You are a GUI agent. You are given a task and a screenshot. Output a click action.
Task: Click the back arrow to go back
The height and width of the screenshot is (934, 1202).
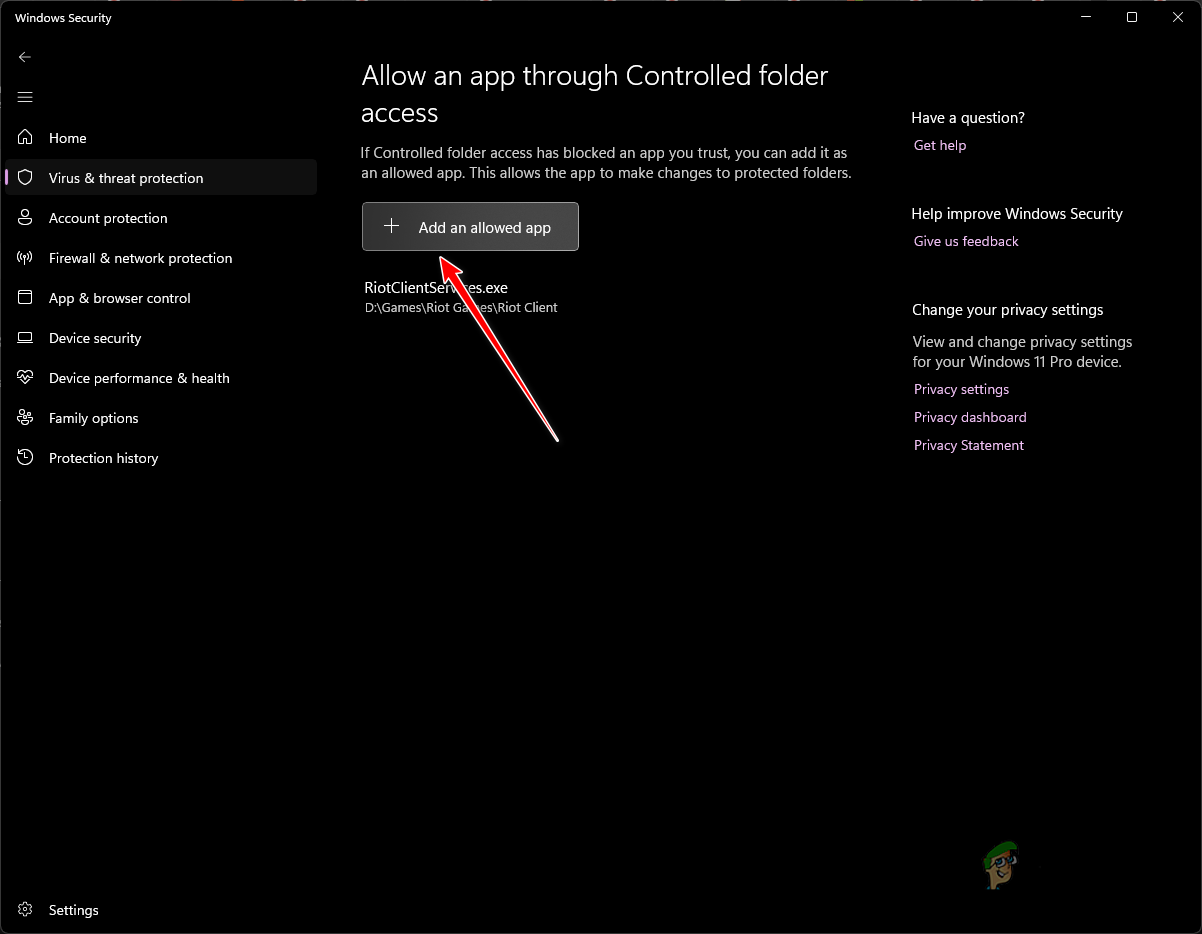point(24,57)
